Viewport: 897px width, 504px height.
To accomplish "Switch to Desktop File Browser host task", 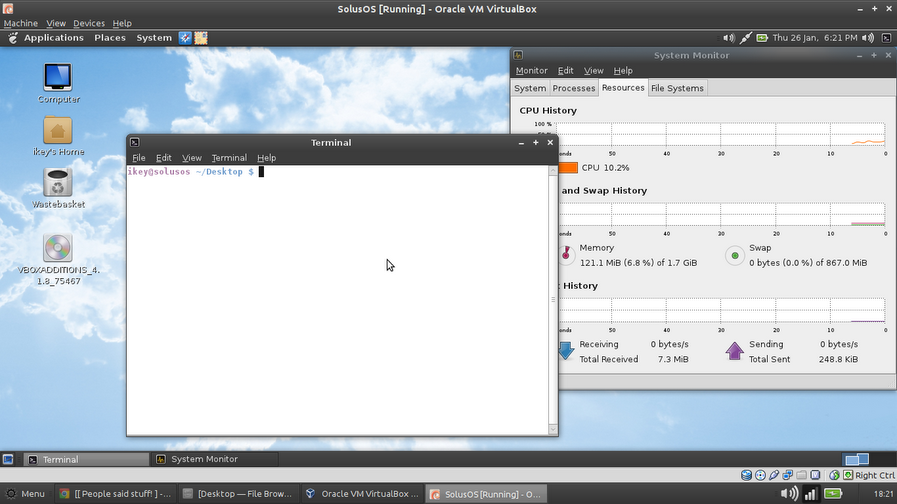I will 237,494.
